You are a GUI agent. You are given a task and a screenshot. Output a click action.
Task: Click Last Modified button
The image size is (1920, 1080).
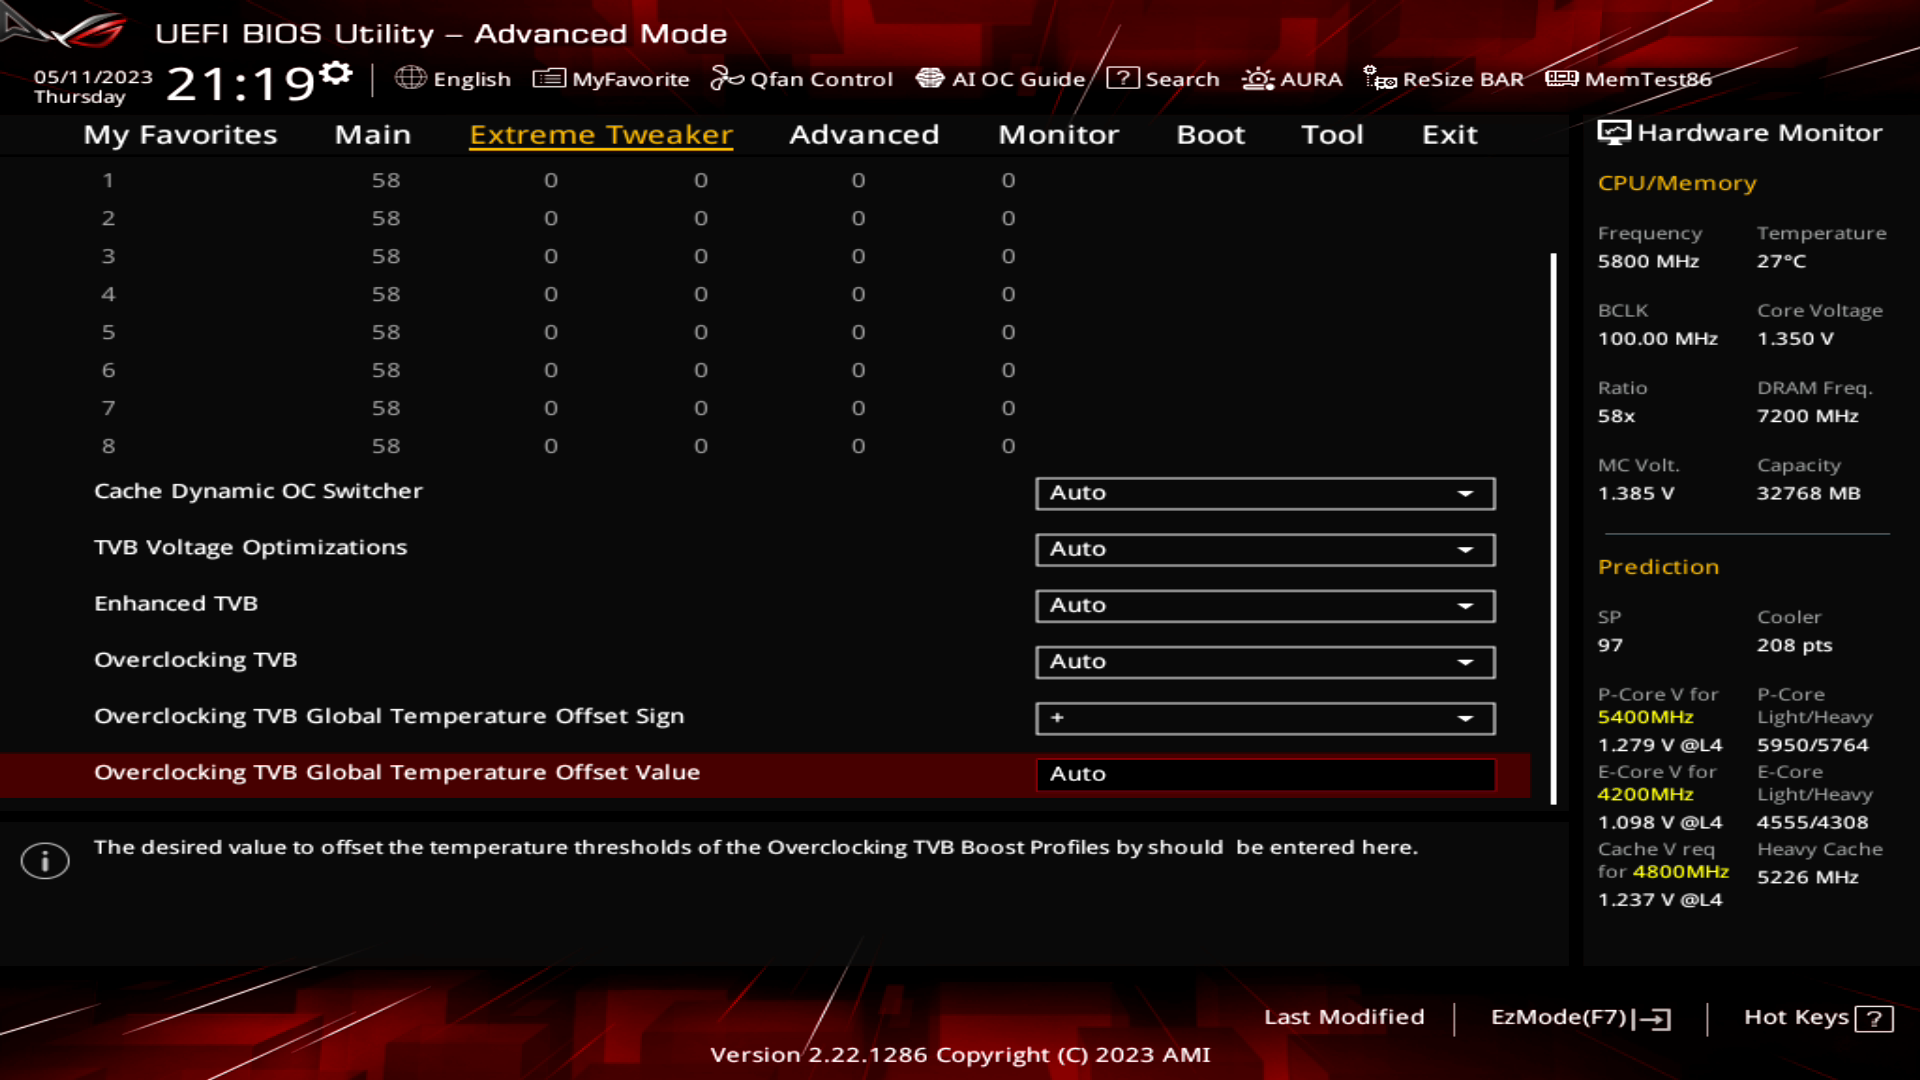(x=1344, y=1017)
